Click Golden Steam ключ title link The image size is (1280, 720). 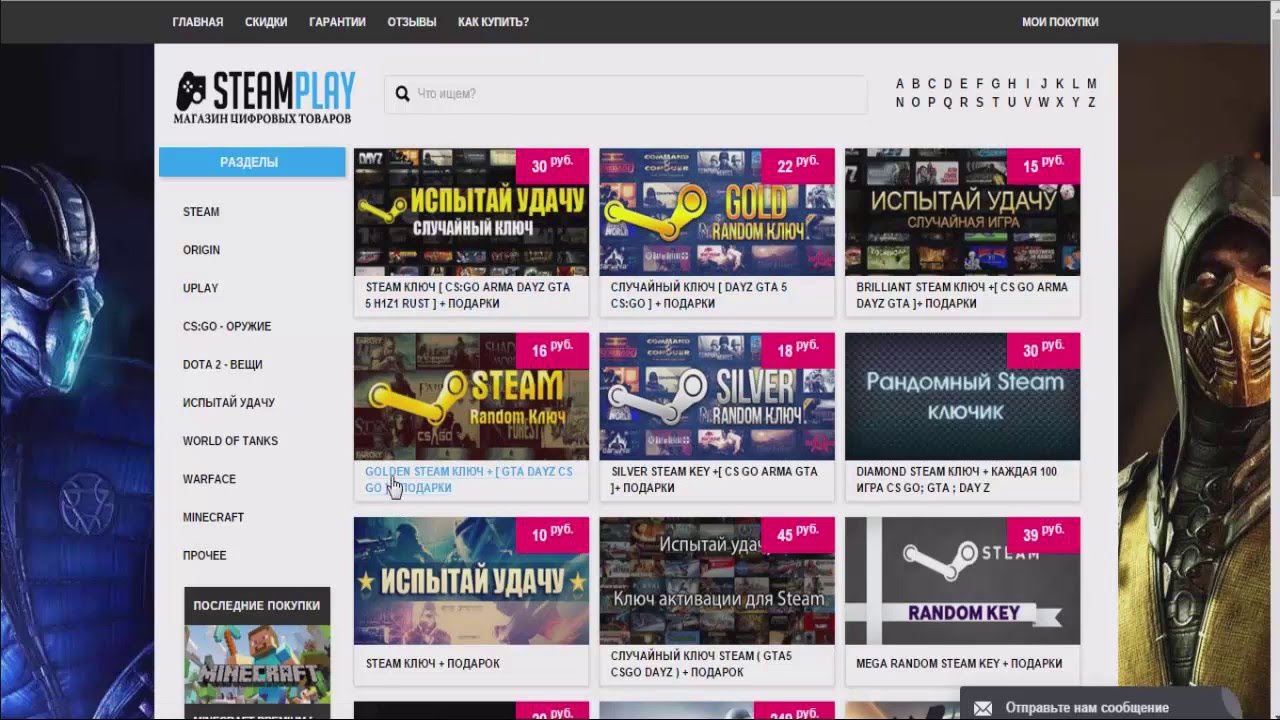[469, 480]
